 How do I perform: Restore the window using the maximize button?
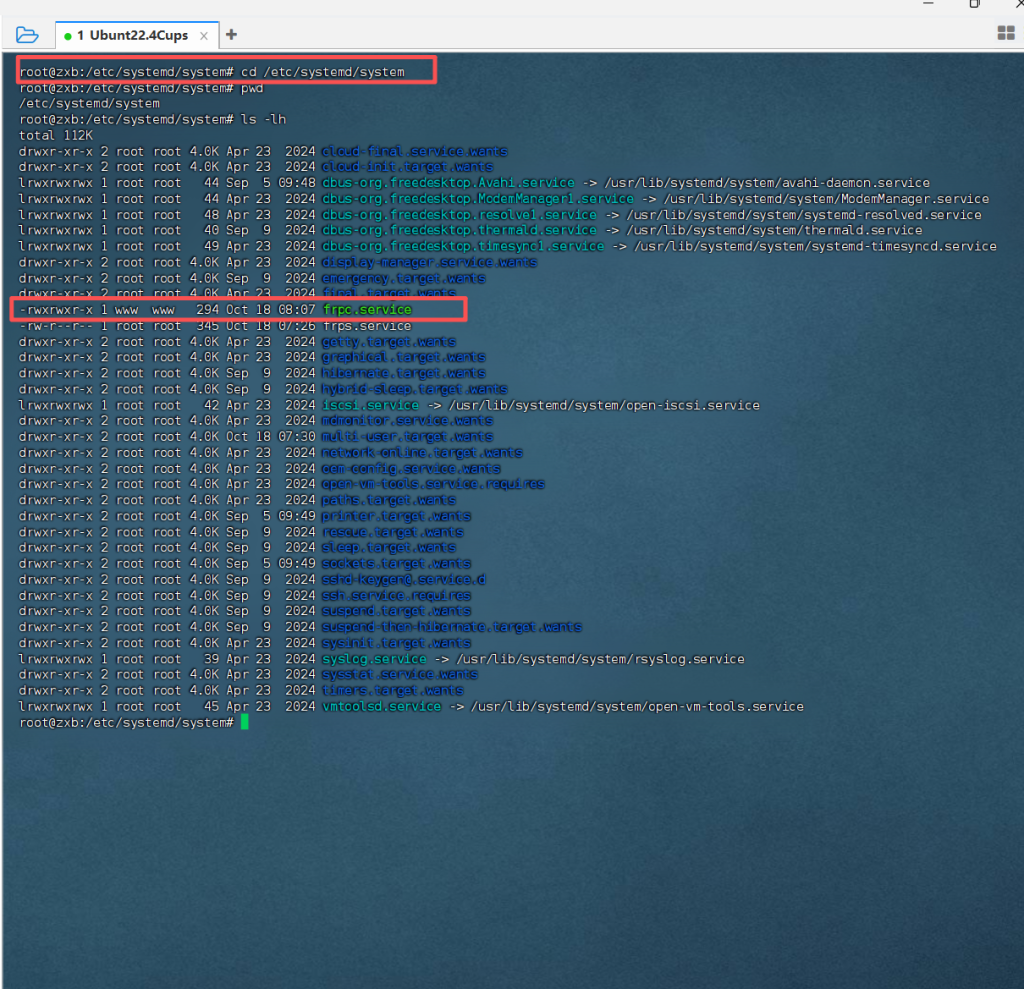[x=974, y=4]
